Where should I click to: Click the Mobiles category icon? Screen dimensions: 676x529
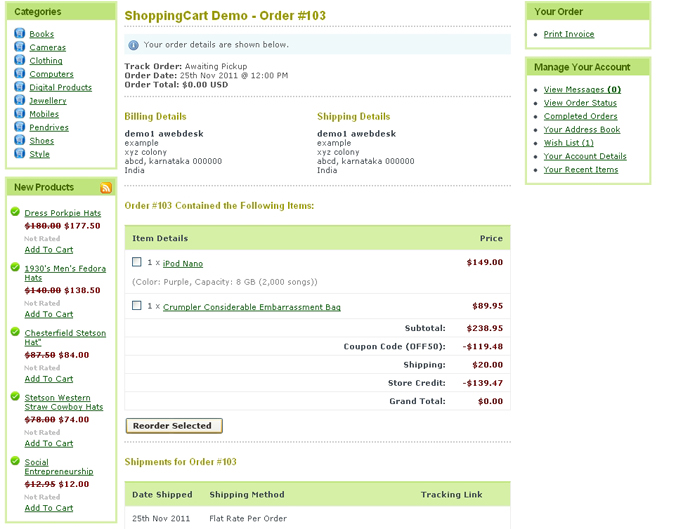pyautogui.click(x=20, y=114)
